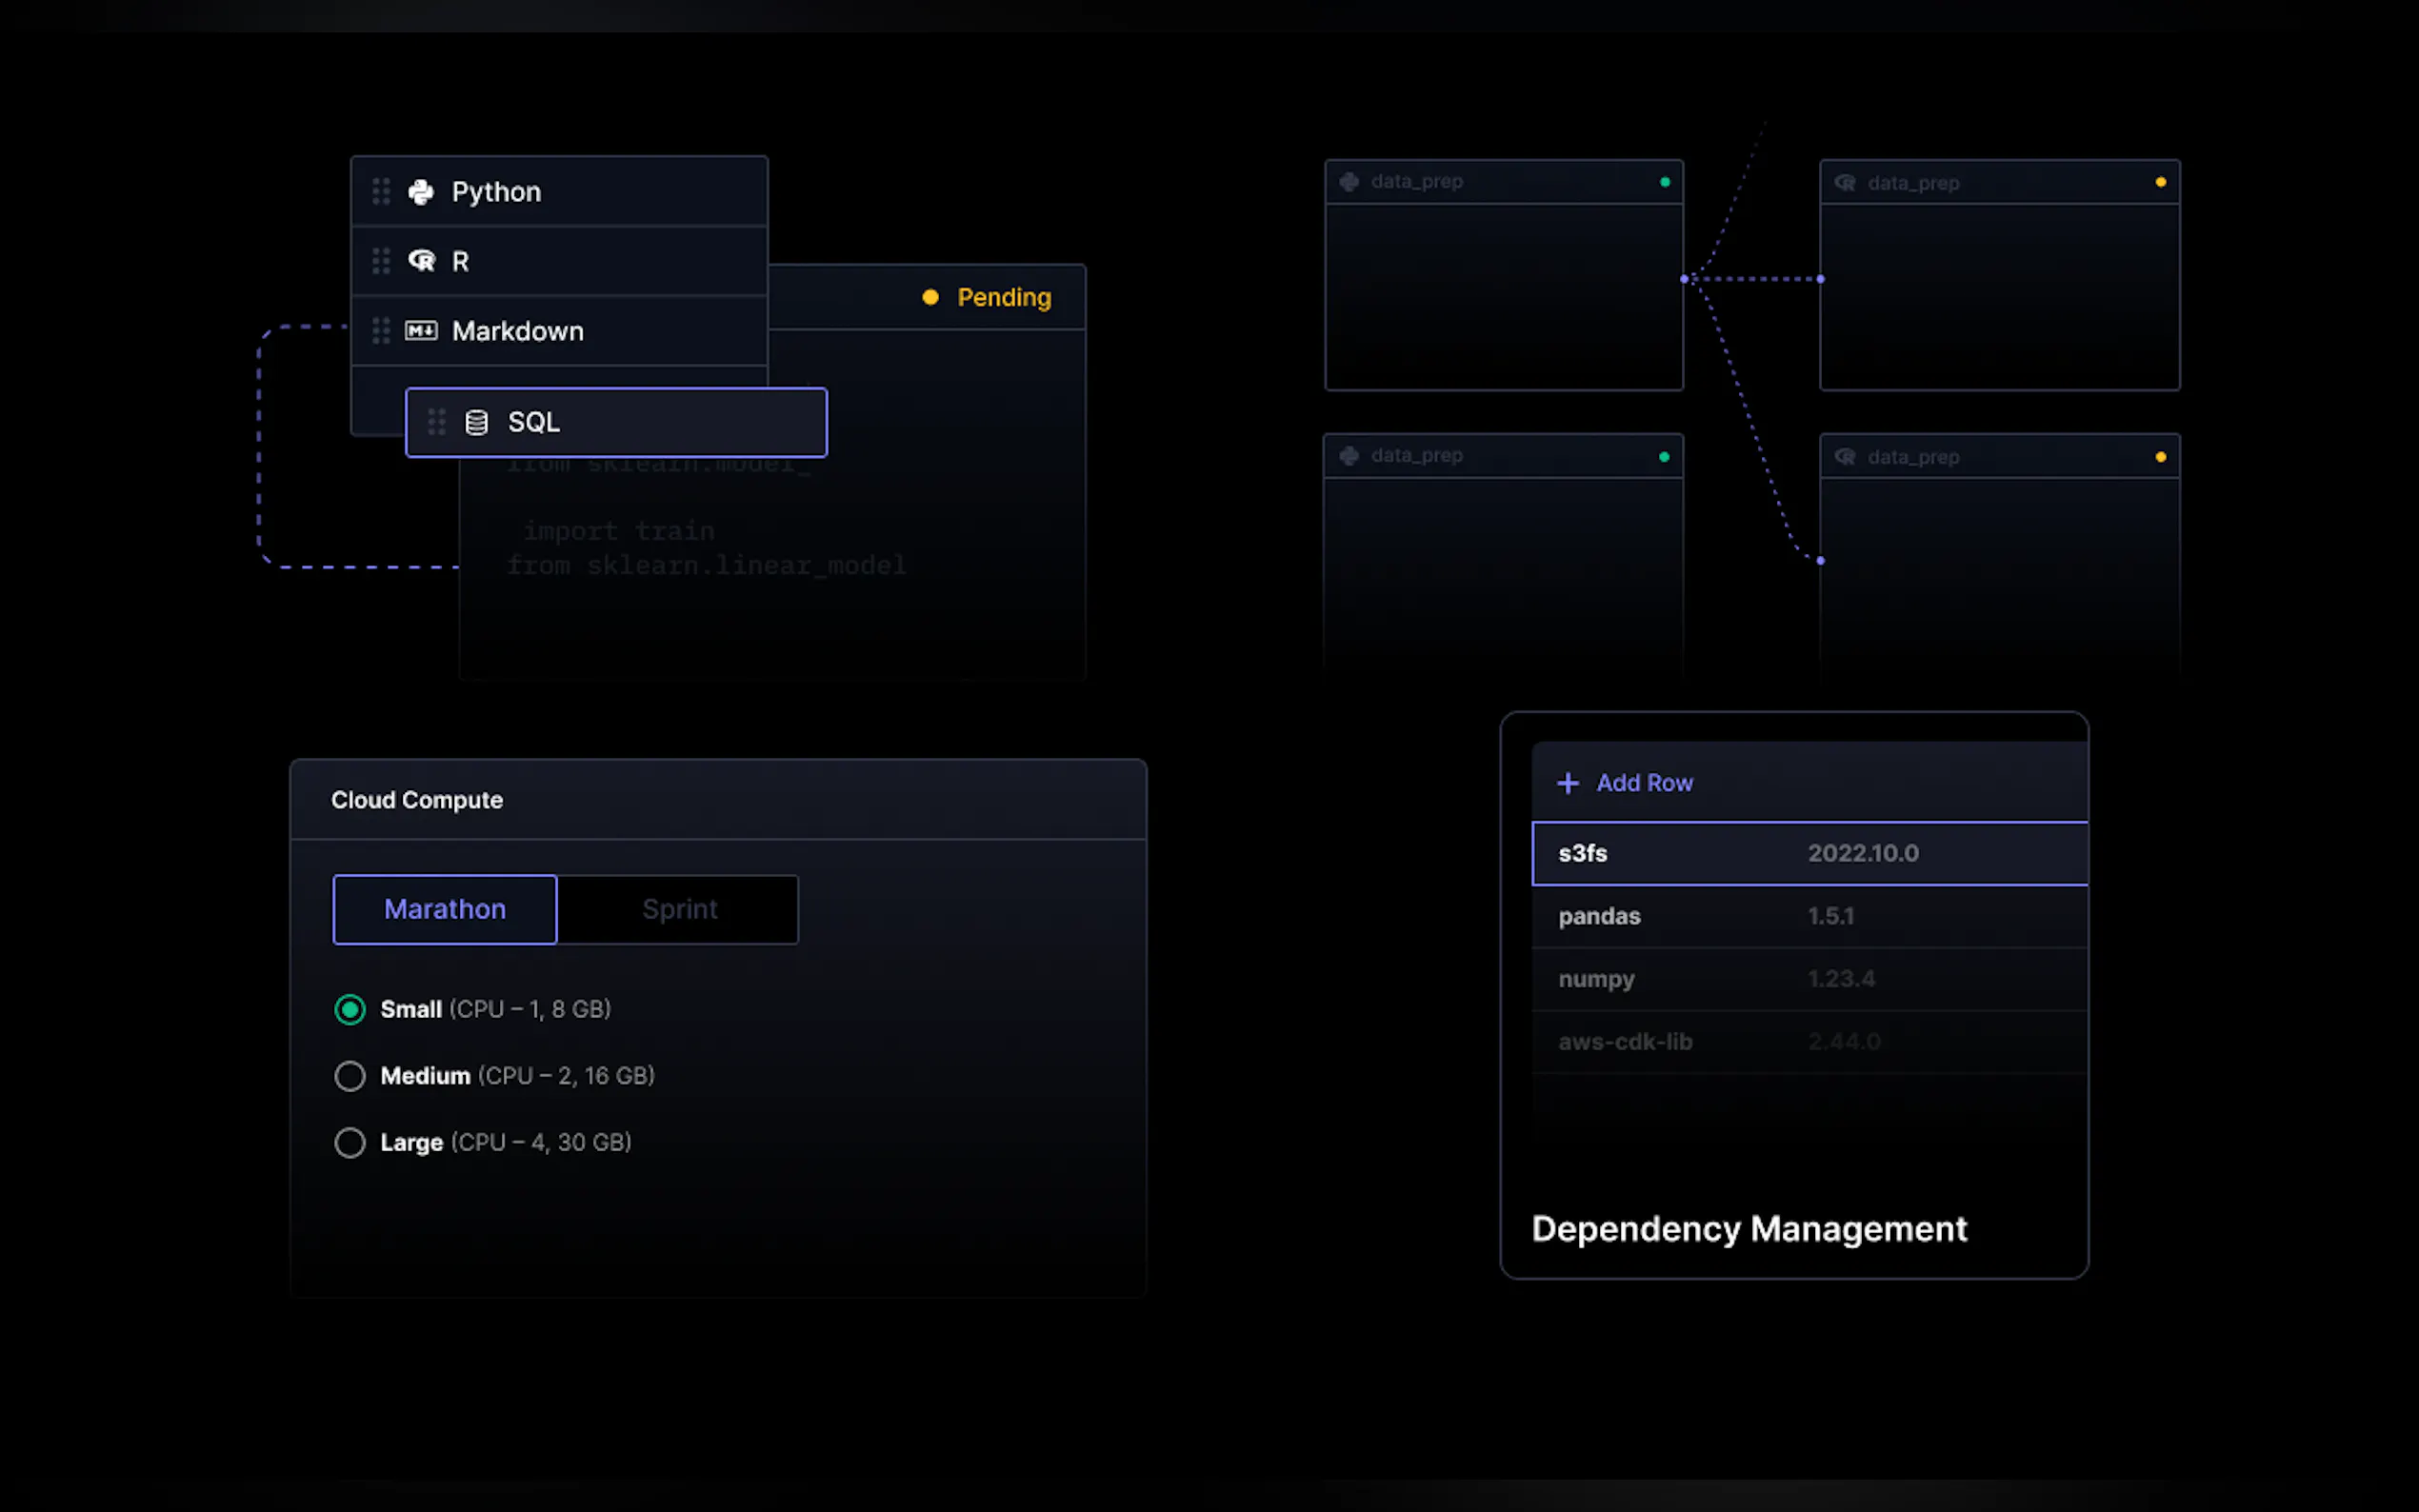The height and width of the screenshot is (1512, 2419).
Task: Click the Markdown icon in cell type list
Action: point(421,331)
